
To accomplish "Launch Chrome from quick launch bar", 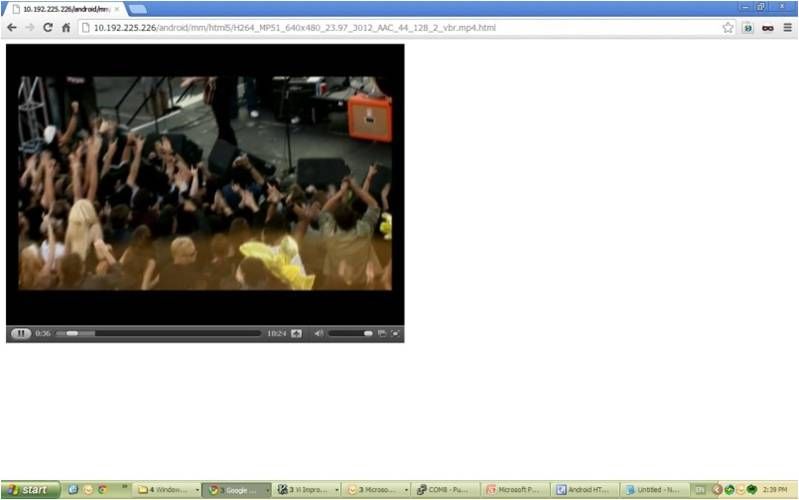I will tap(102, 489).
